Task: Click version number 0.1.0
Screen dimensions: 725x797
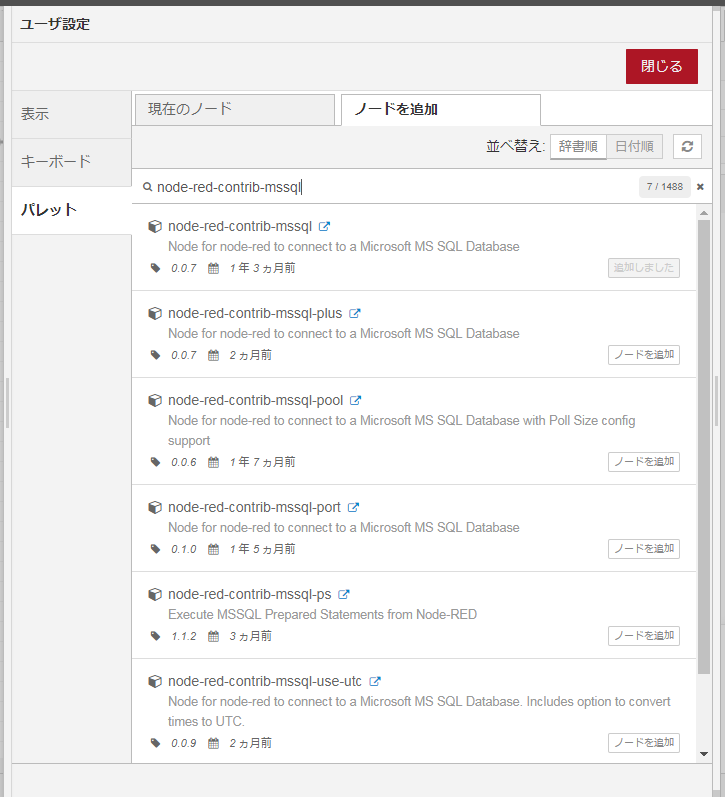Action: click(x=184, y=549)
